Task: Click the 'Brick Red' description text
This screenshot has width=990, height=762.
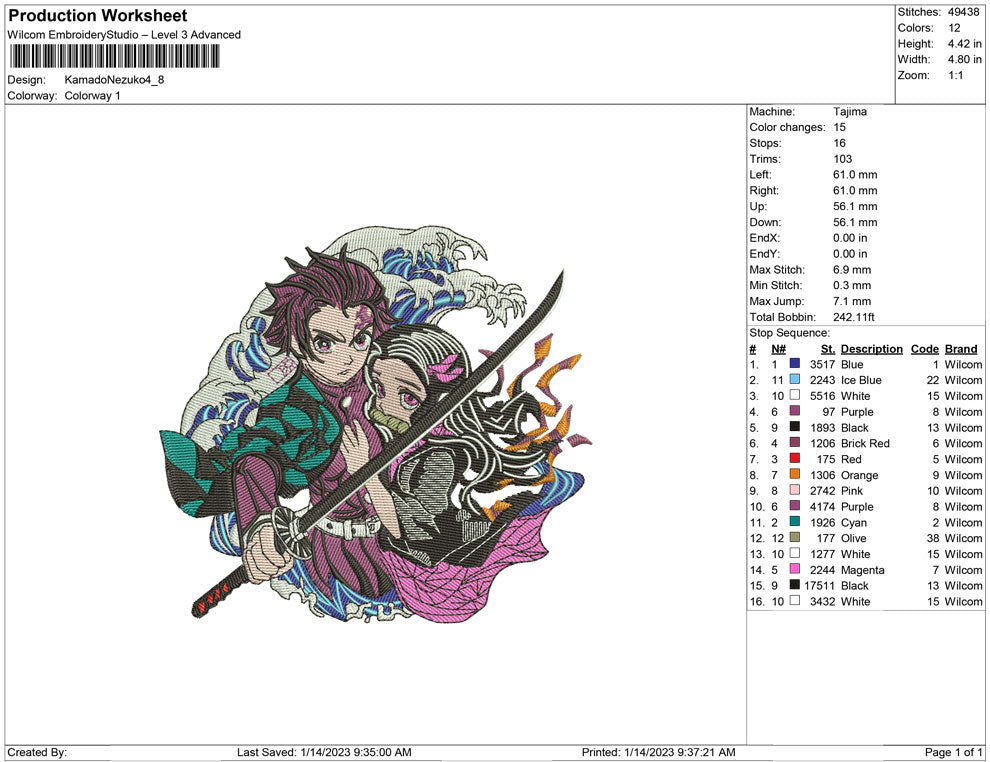Action: click(x=865, y=443)
